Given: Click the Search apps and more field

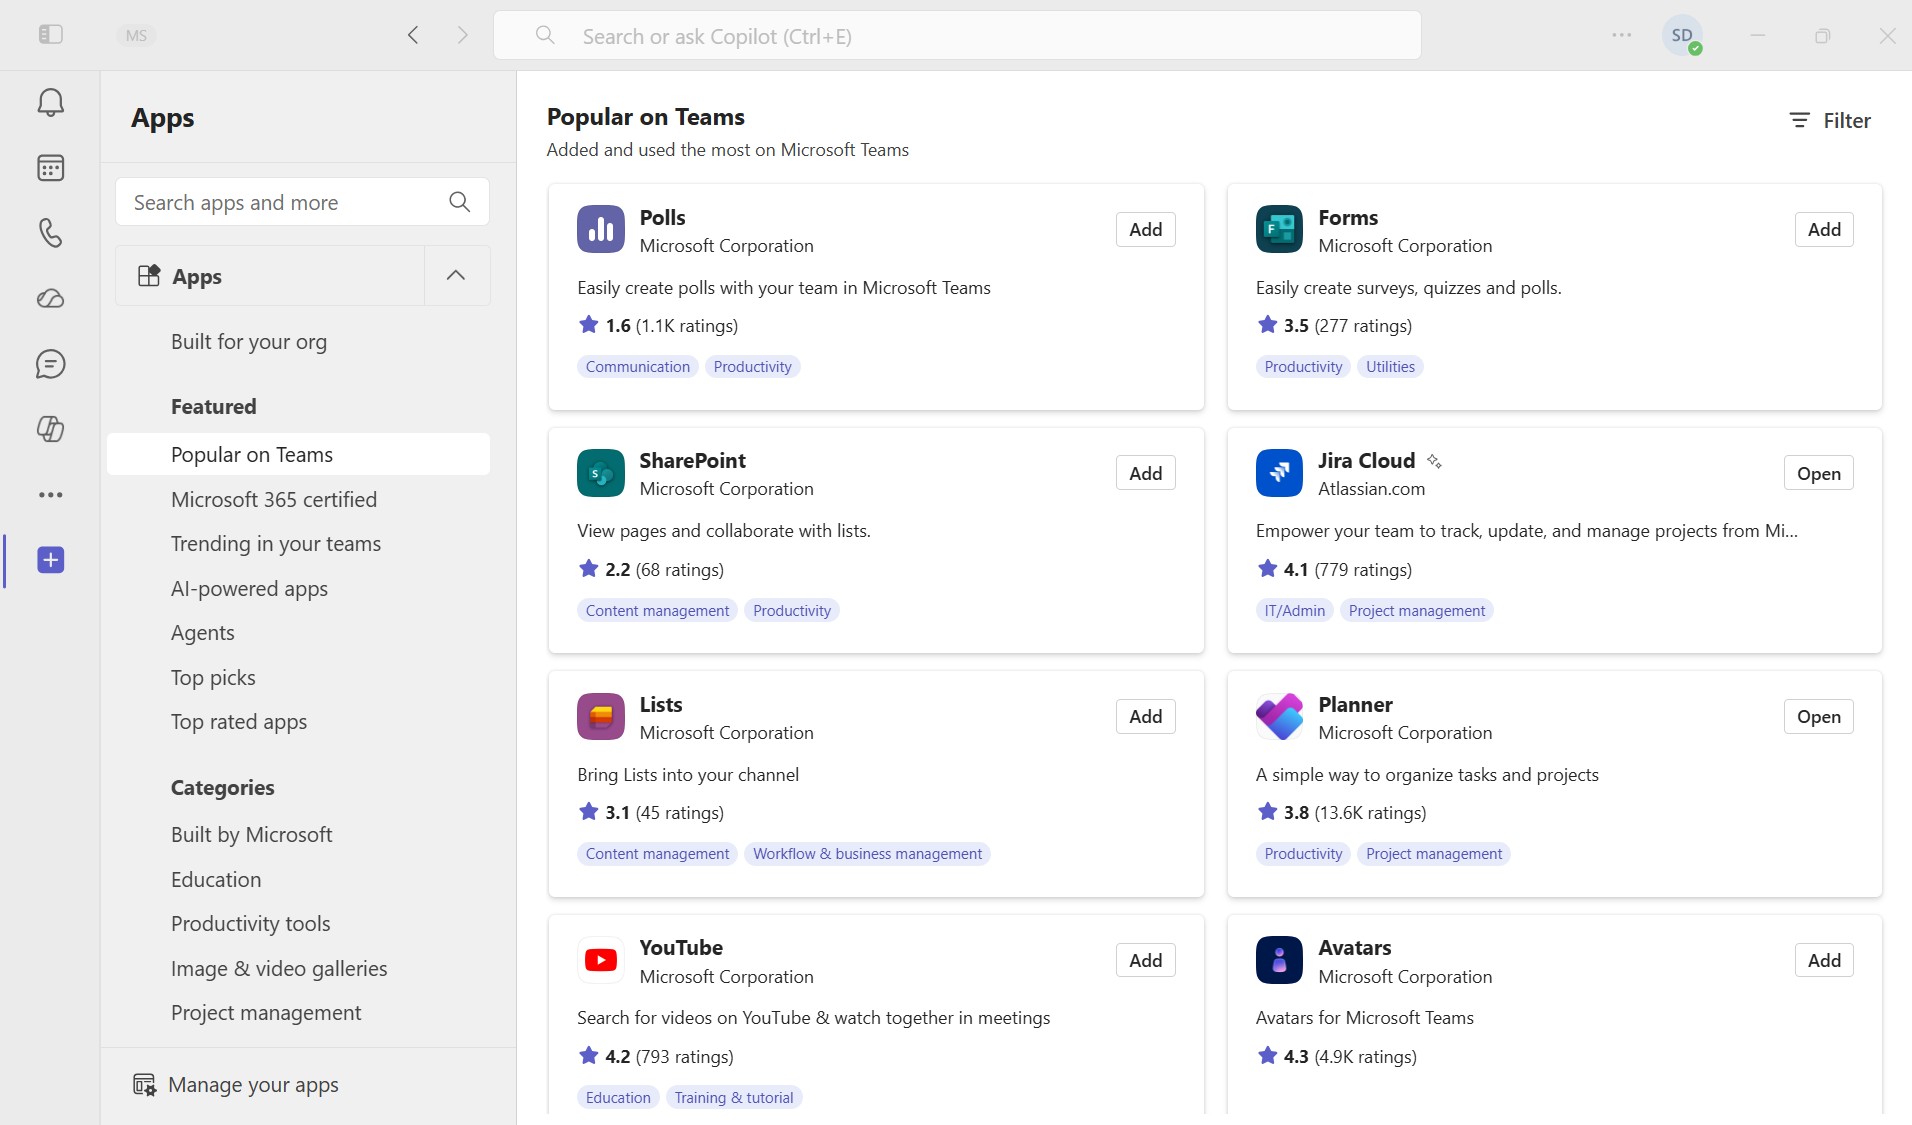Looking at the screenshot, I should click(302, 202).
